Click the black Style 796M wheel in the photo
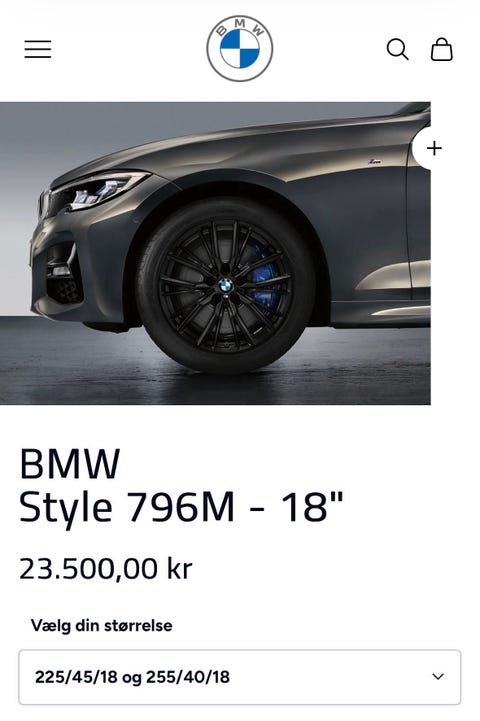The image size is (480, 721). [226, 286]
